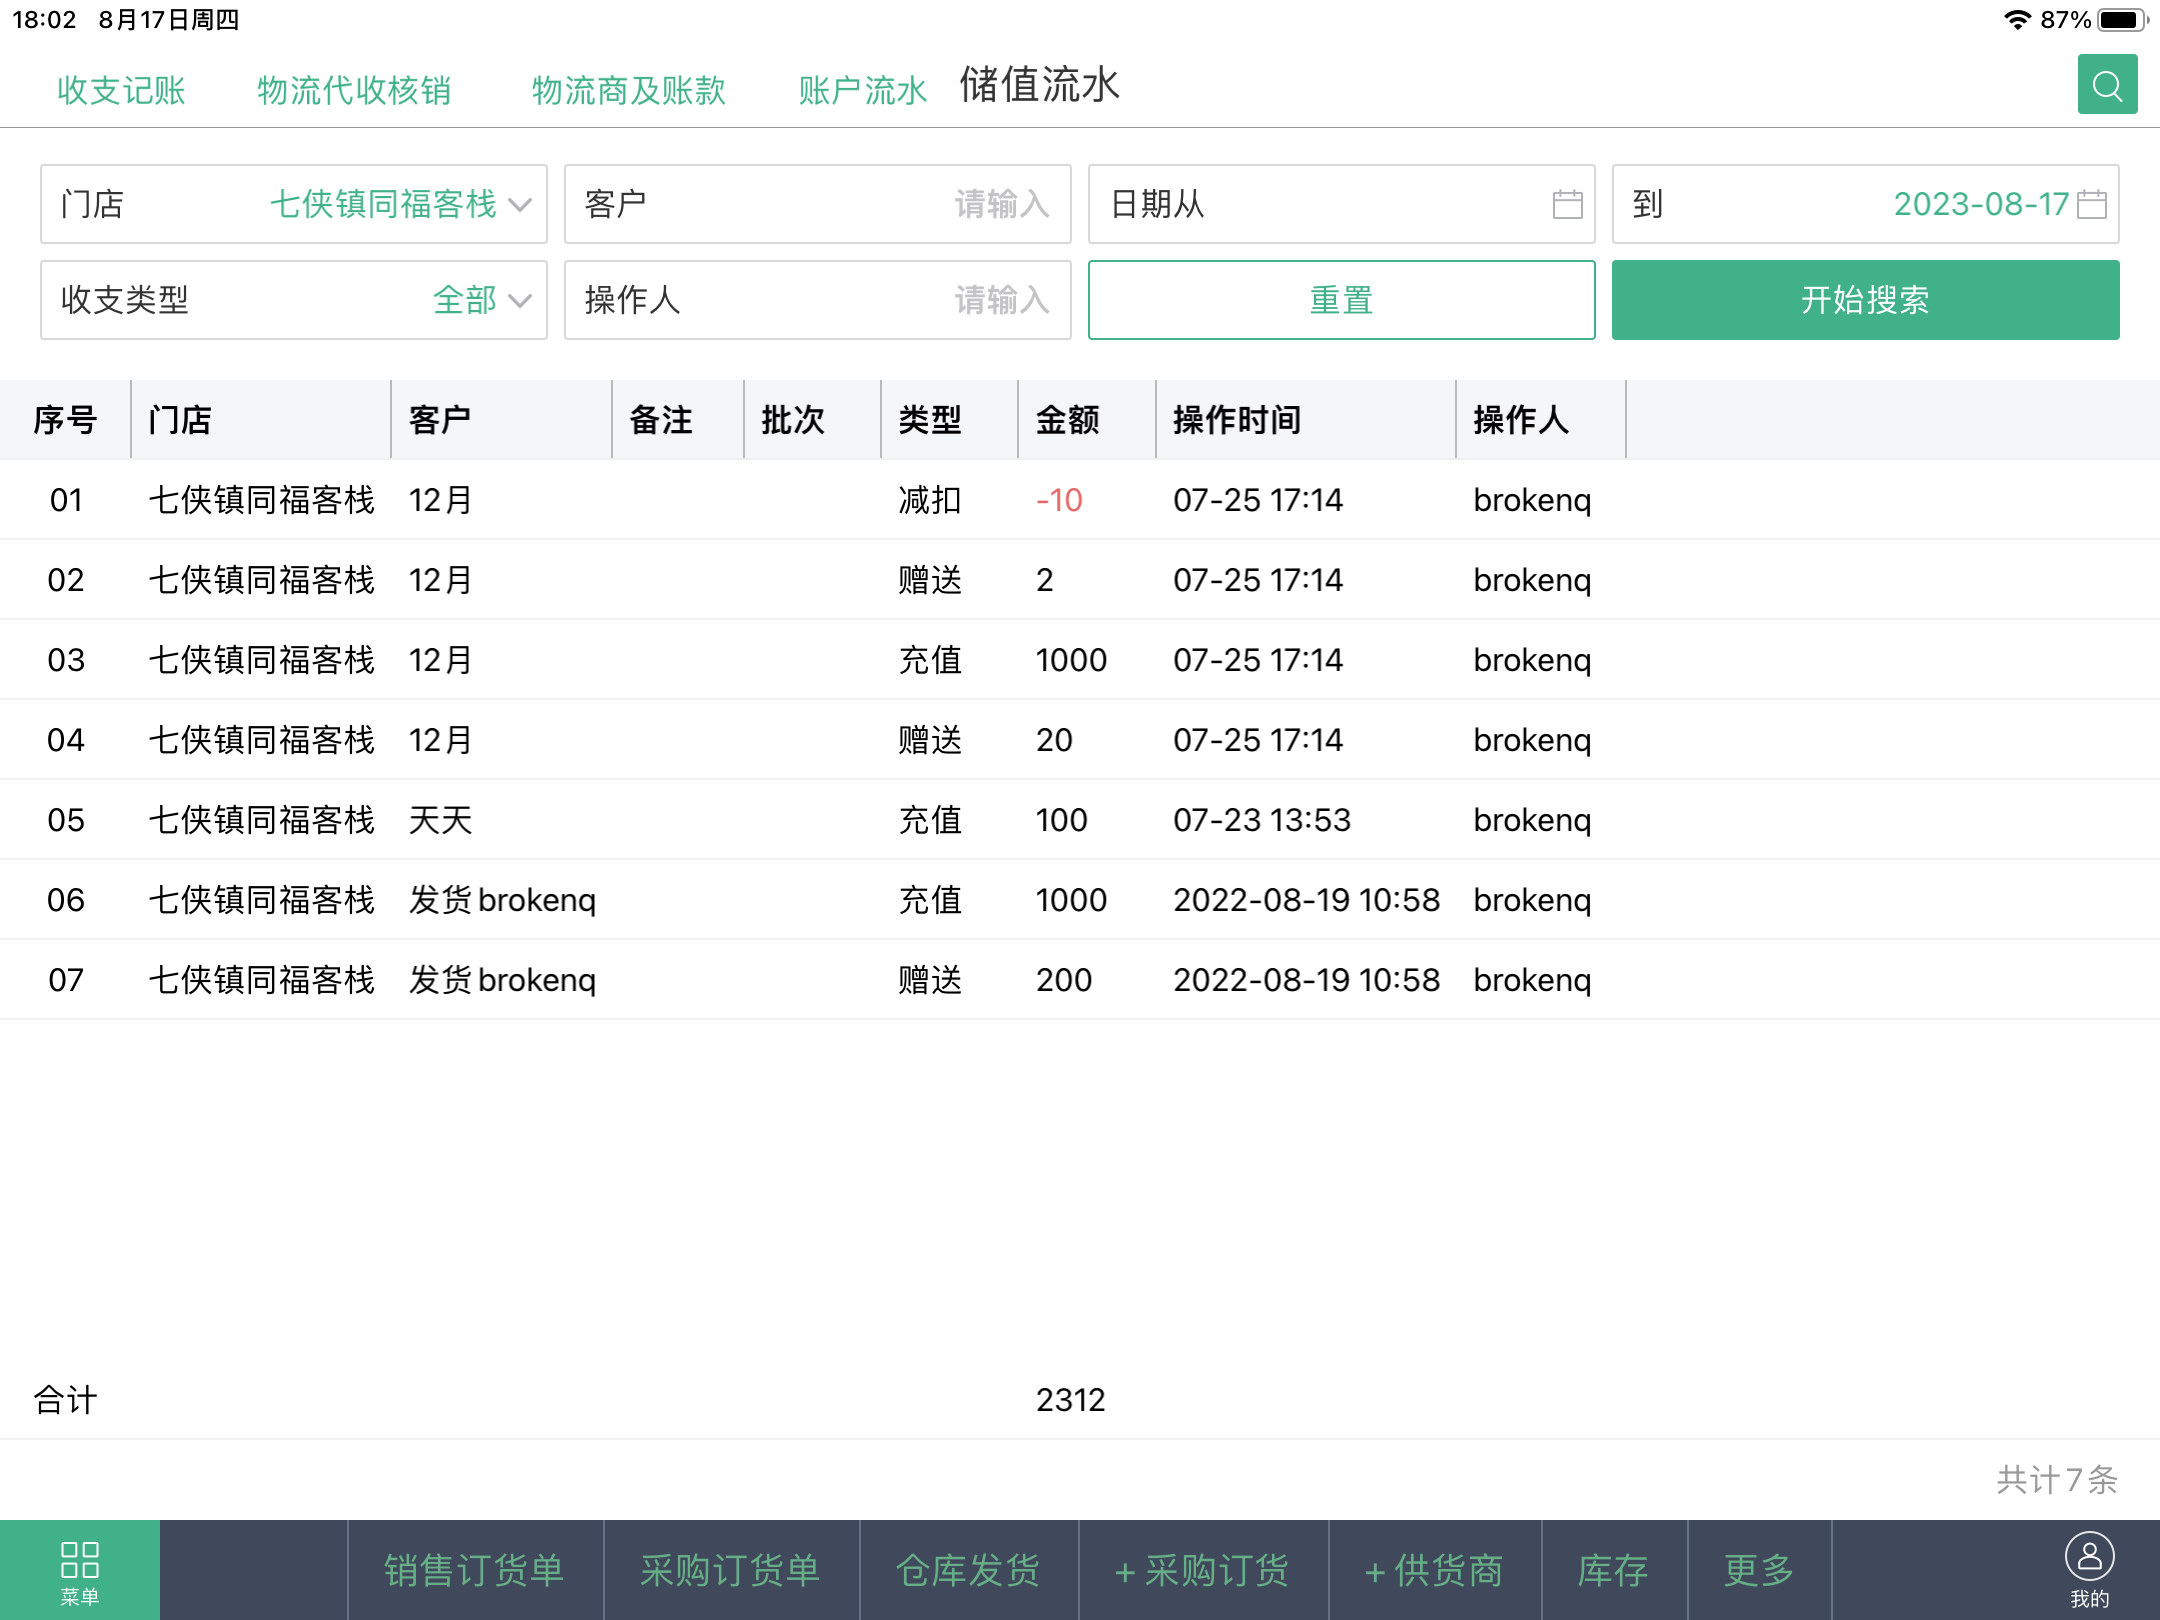Select store 七侠镇同福客栈 in row 02
This screenshot has width=2160, height=1620.
(x=262, y=580)
